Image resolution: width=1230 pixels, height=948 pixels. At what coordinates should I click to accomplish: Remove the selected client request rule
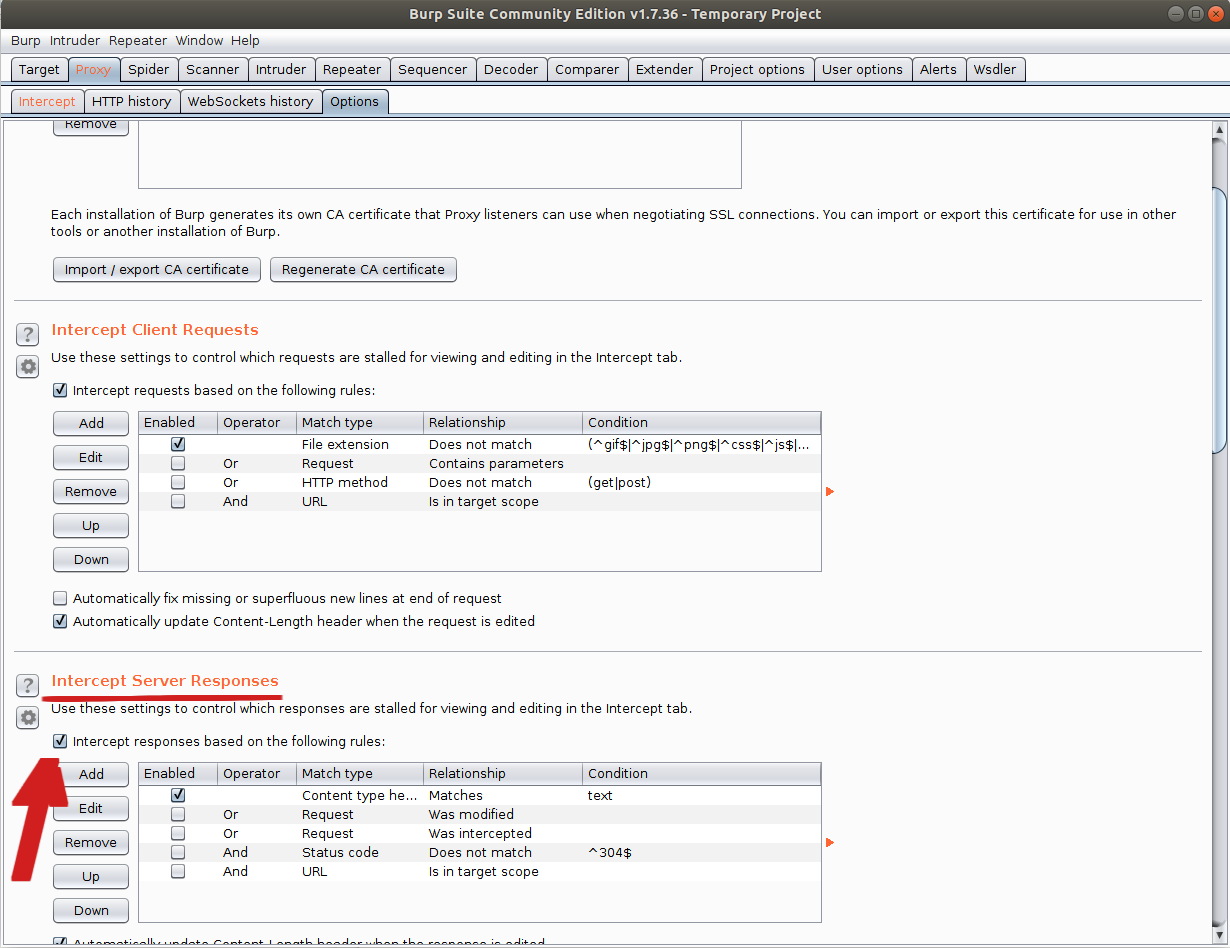(x=91, y=492)
